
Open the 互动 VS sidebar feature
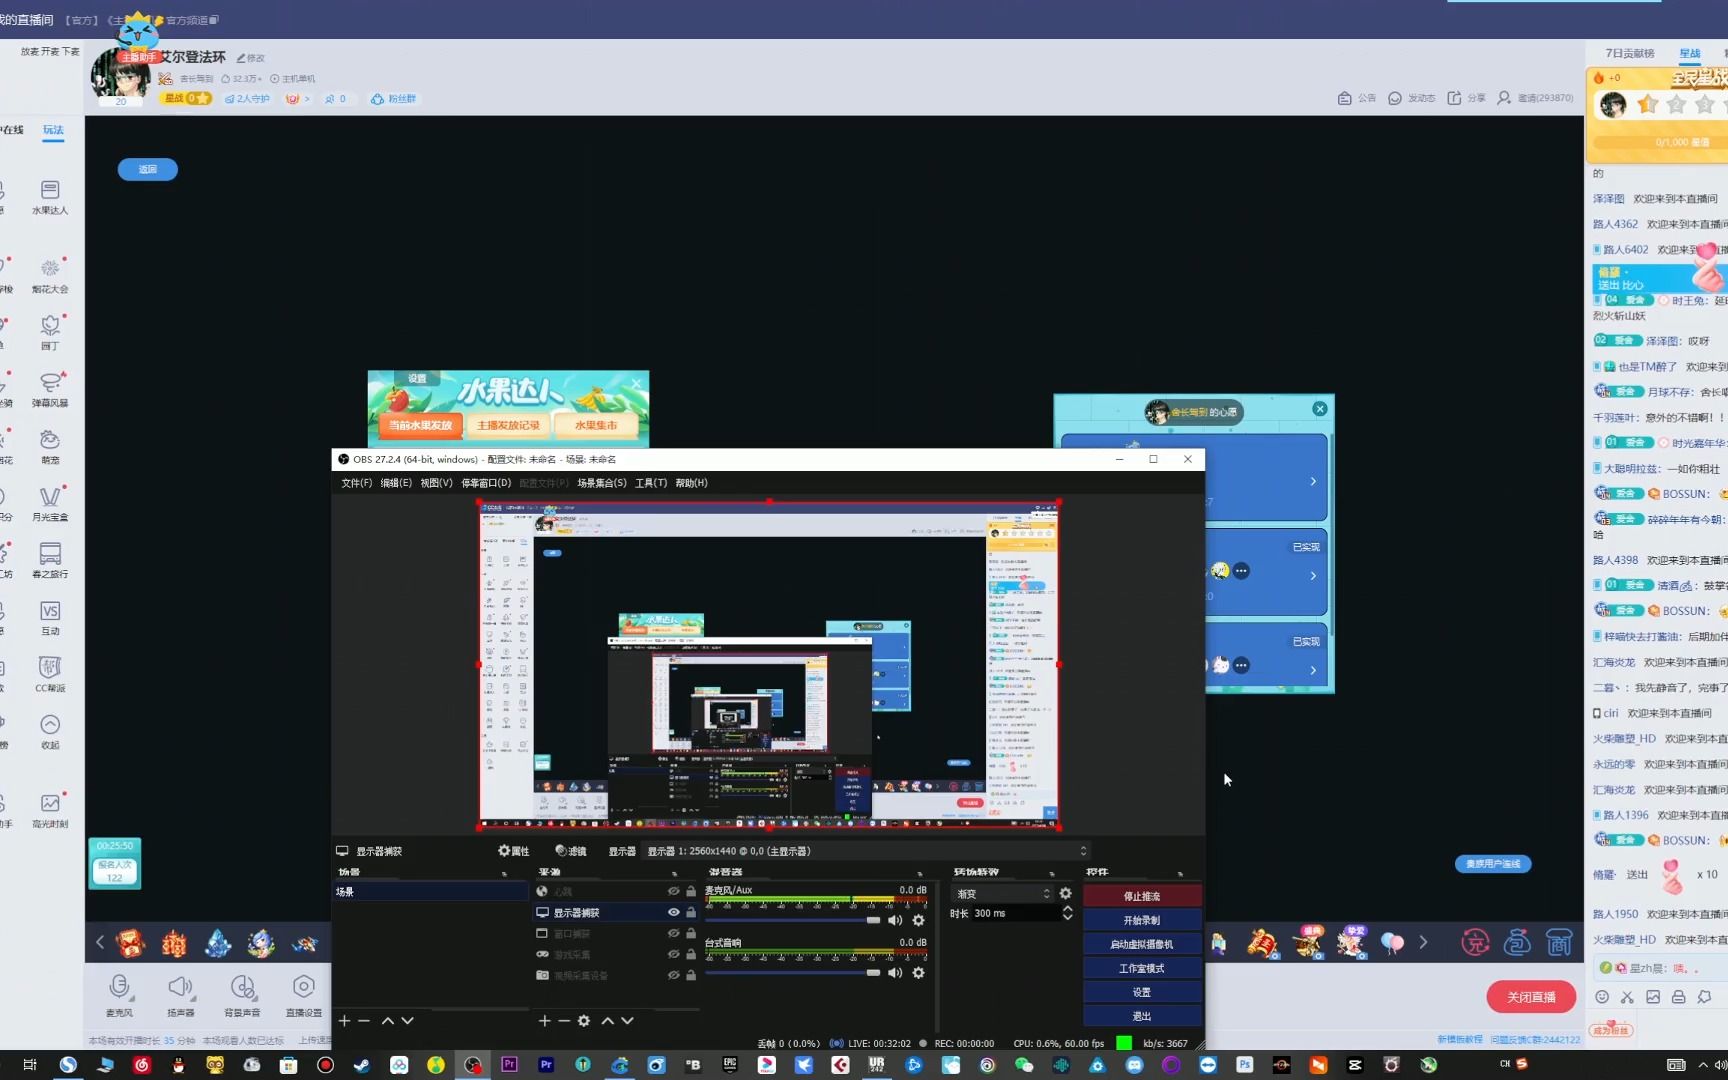click(50, 618)
